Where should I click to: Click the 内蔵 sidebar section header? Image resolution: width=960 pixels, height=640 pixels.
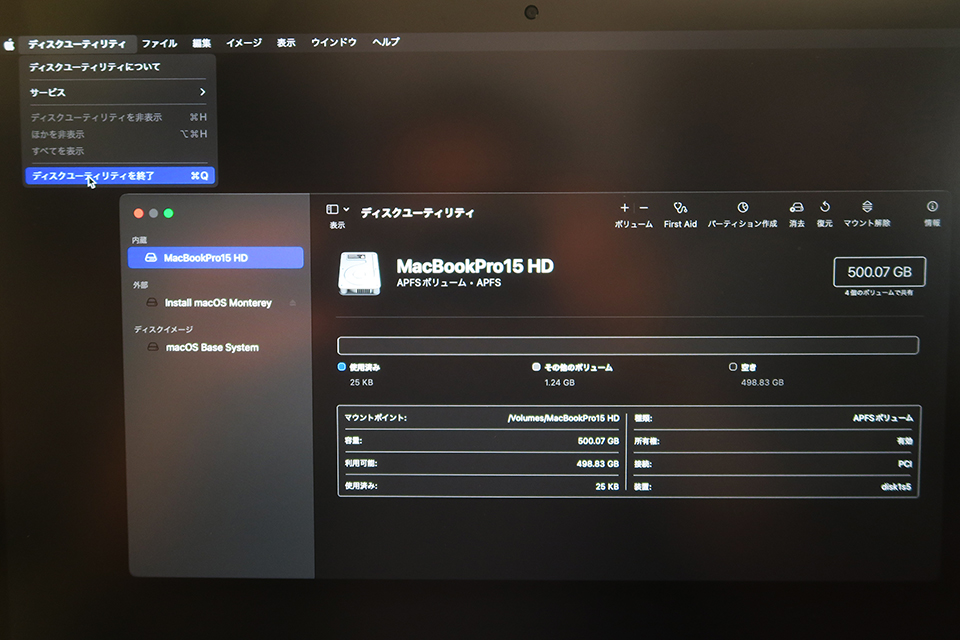coord(139,240)
